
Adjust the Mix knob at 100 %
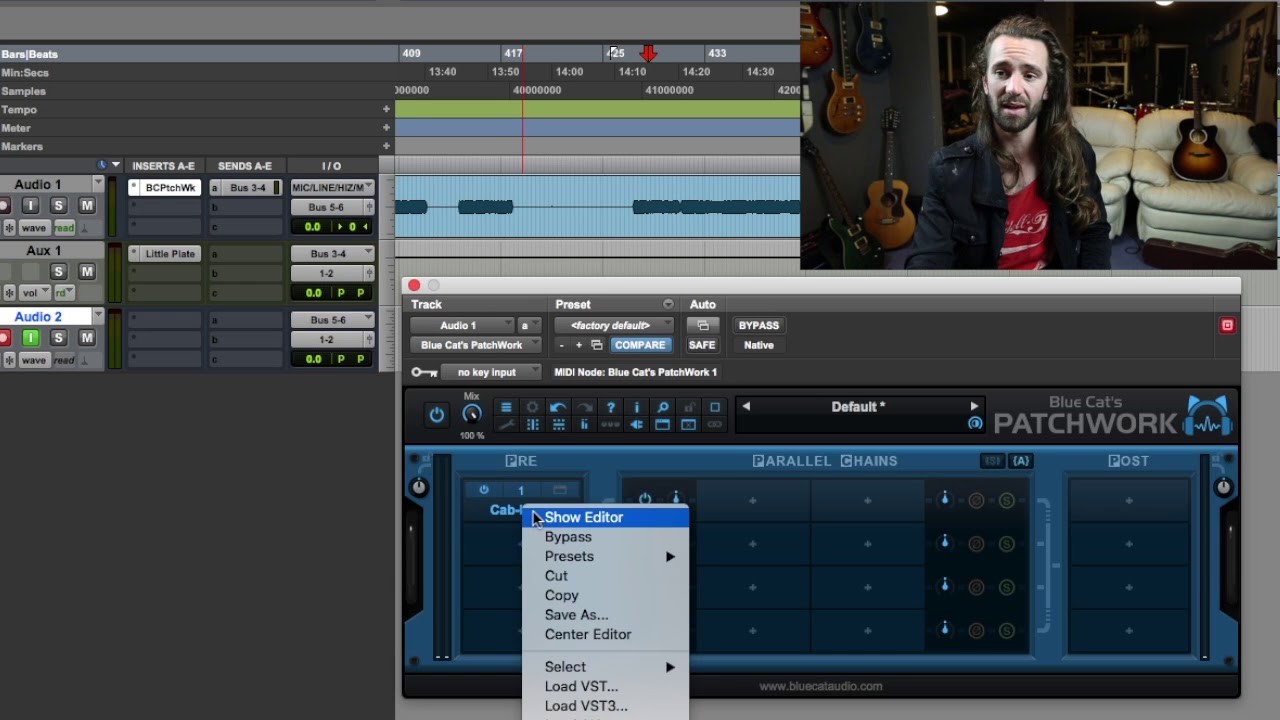pyautogui.click(x=472, y=414)
